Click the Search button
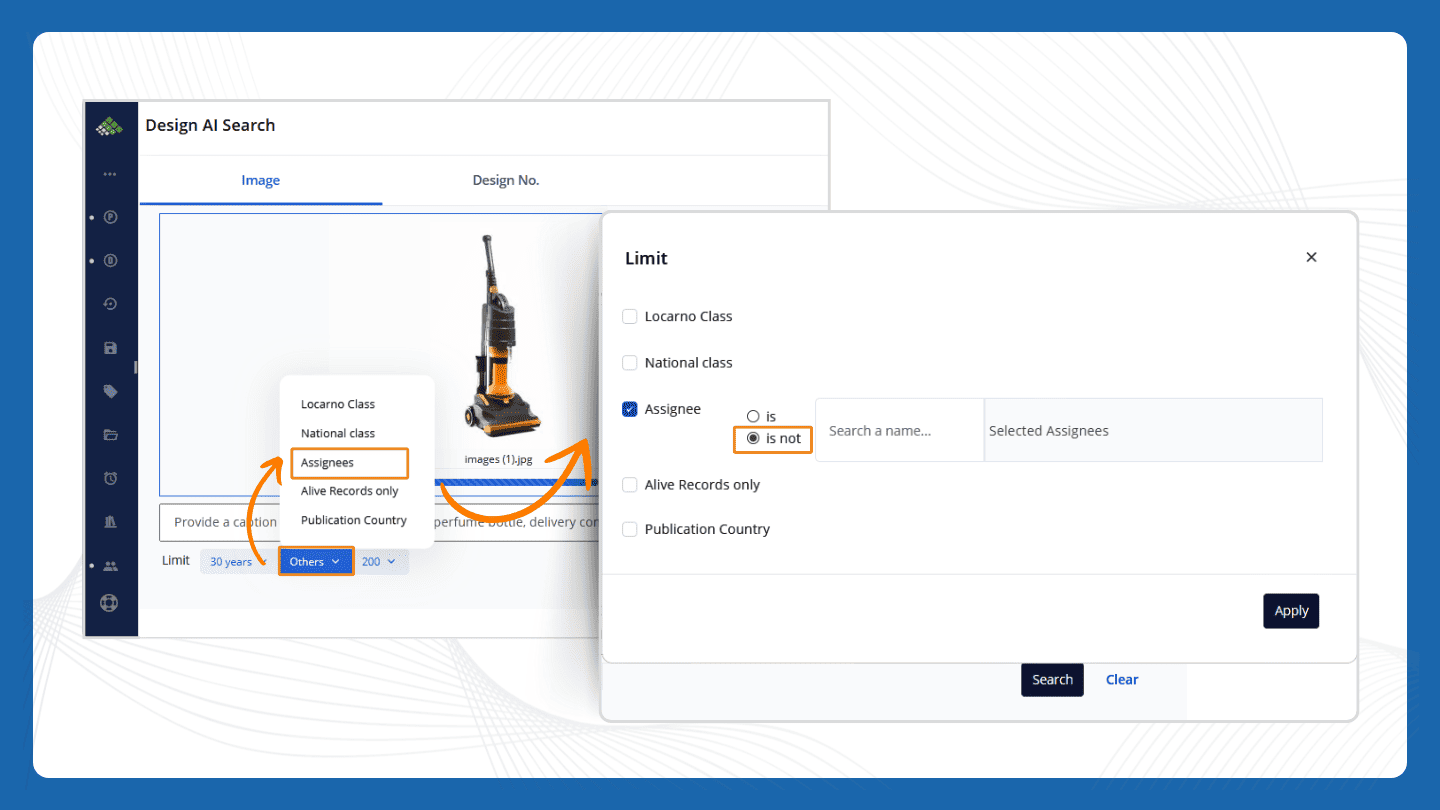The height and width of the screenshot is (810, 1440). 1052,679
